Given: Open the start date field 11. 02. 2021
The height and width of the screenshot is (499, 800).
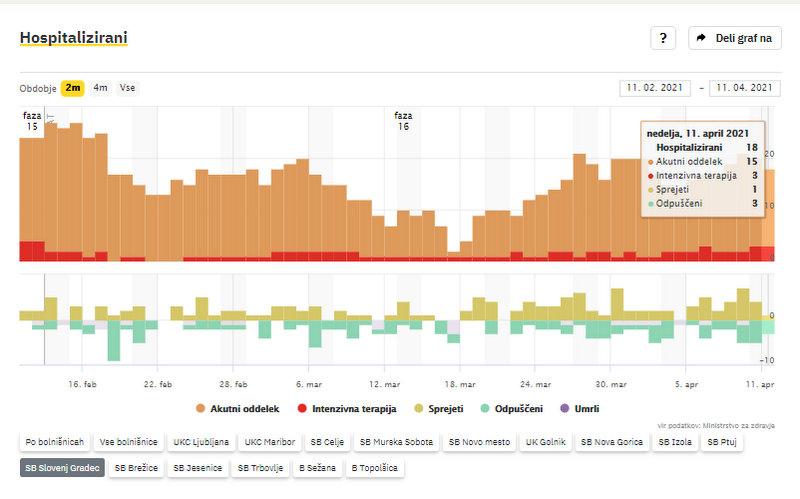Looking at the screenshot, I should point(656,88).
